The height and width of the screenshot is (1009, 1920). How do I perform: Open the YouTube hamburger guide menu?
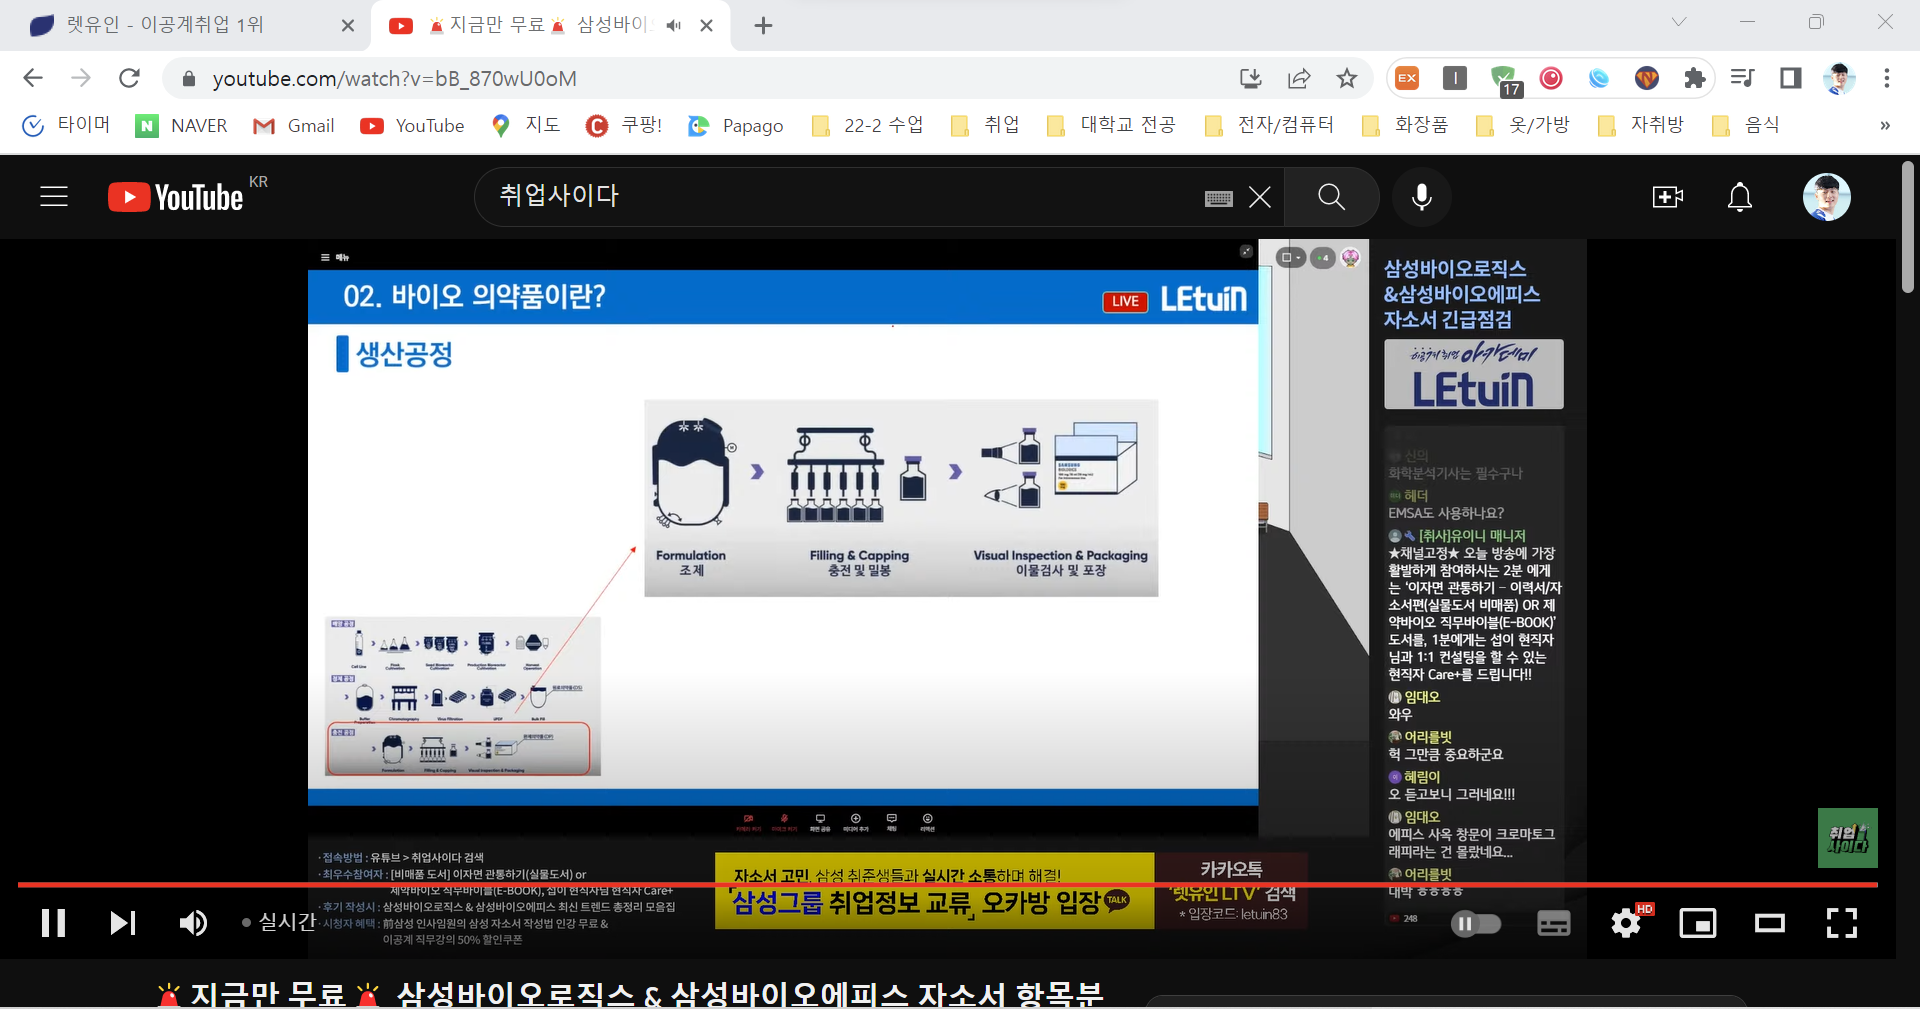(54, 197)
